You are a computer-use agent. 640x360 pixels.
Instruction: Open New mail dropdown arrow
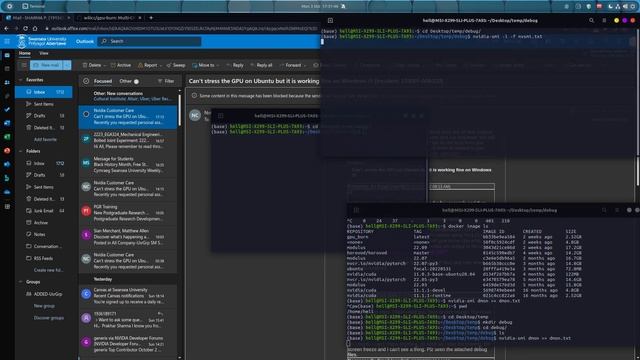click(67, 65)
